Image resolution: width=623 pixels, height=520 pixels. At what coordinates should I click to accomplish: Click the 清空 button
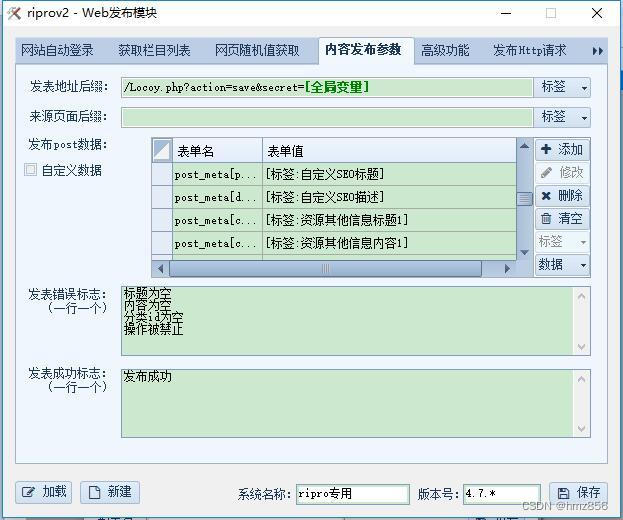pos(562,218)
